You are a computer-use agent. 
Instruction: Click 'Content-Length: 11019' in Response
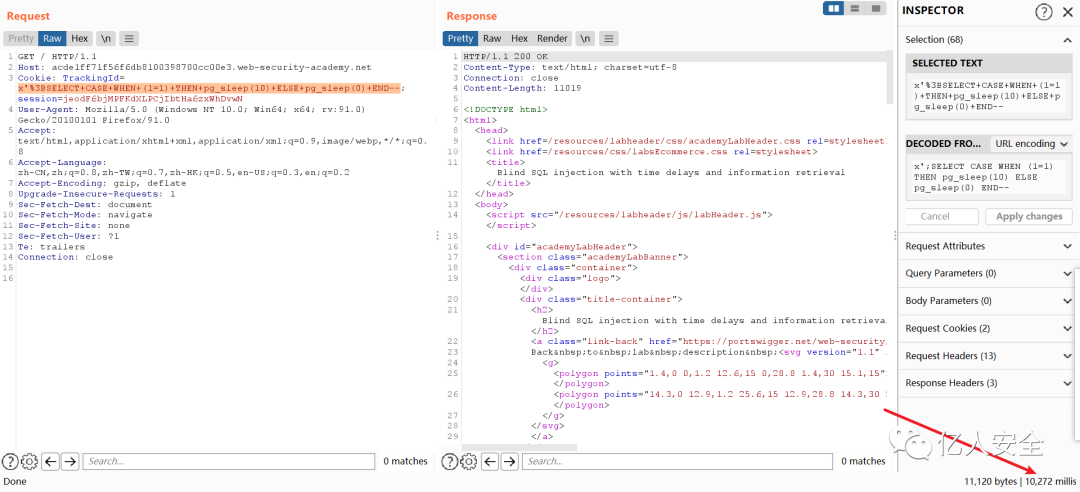[522, 88]
